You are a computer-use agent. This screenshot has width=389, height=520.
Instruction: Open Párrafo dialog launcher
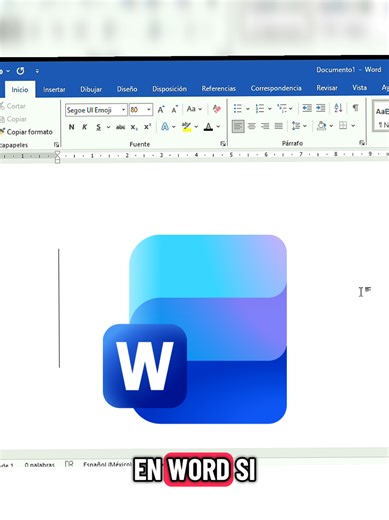(362, 143)
